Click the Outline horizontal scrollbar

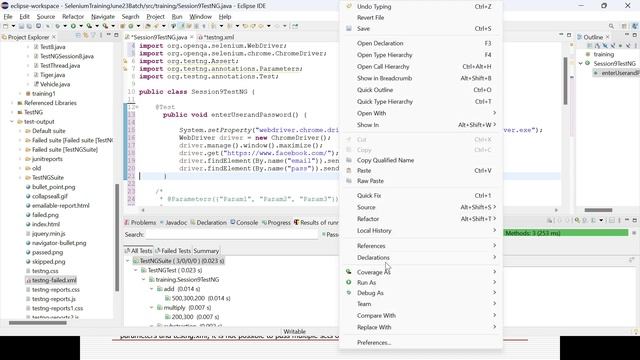click(x=598, y=210)
